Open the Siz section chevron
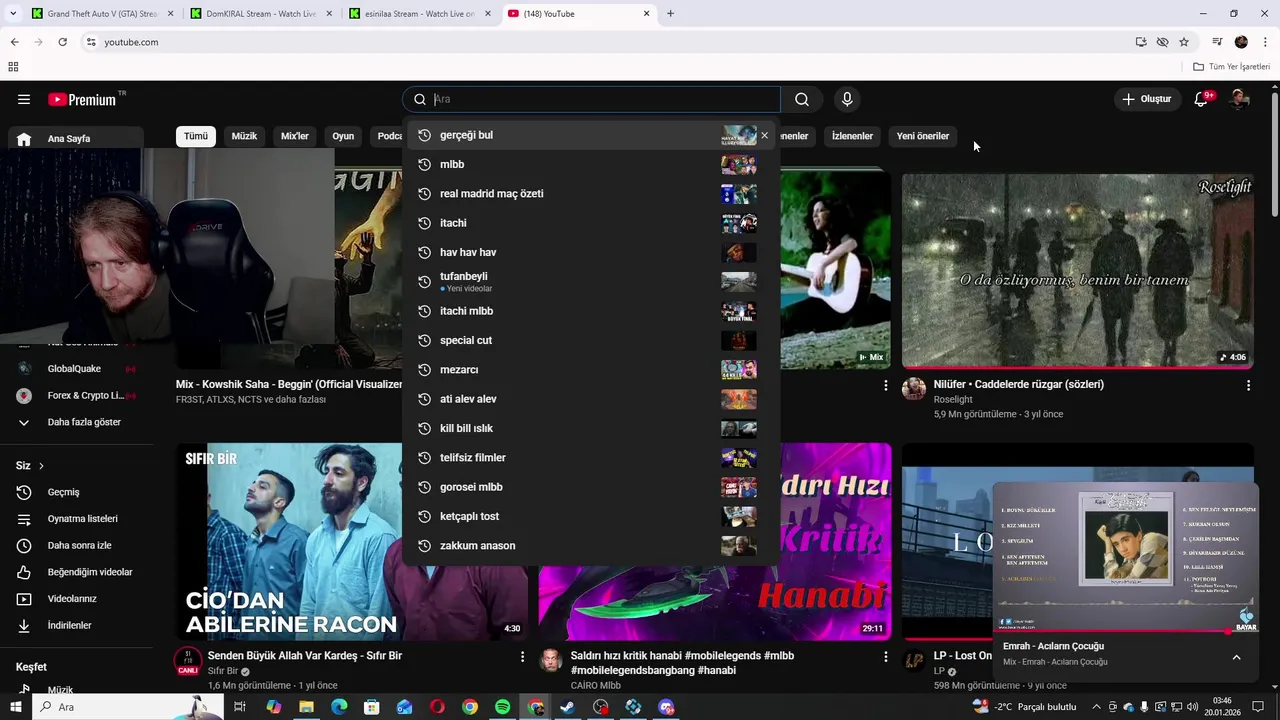The height and width of the screenshot is (720, 1280). tap(41, 466)
